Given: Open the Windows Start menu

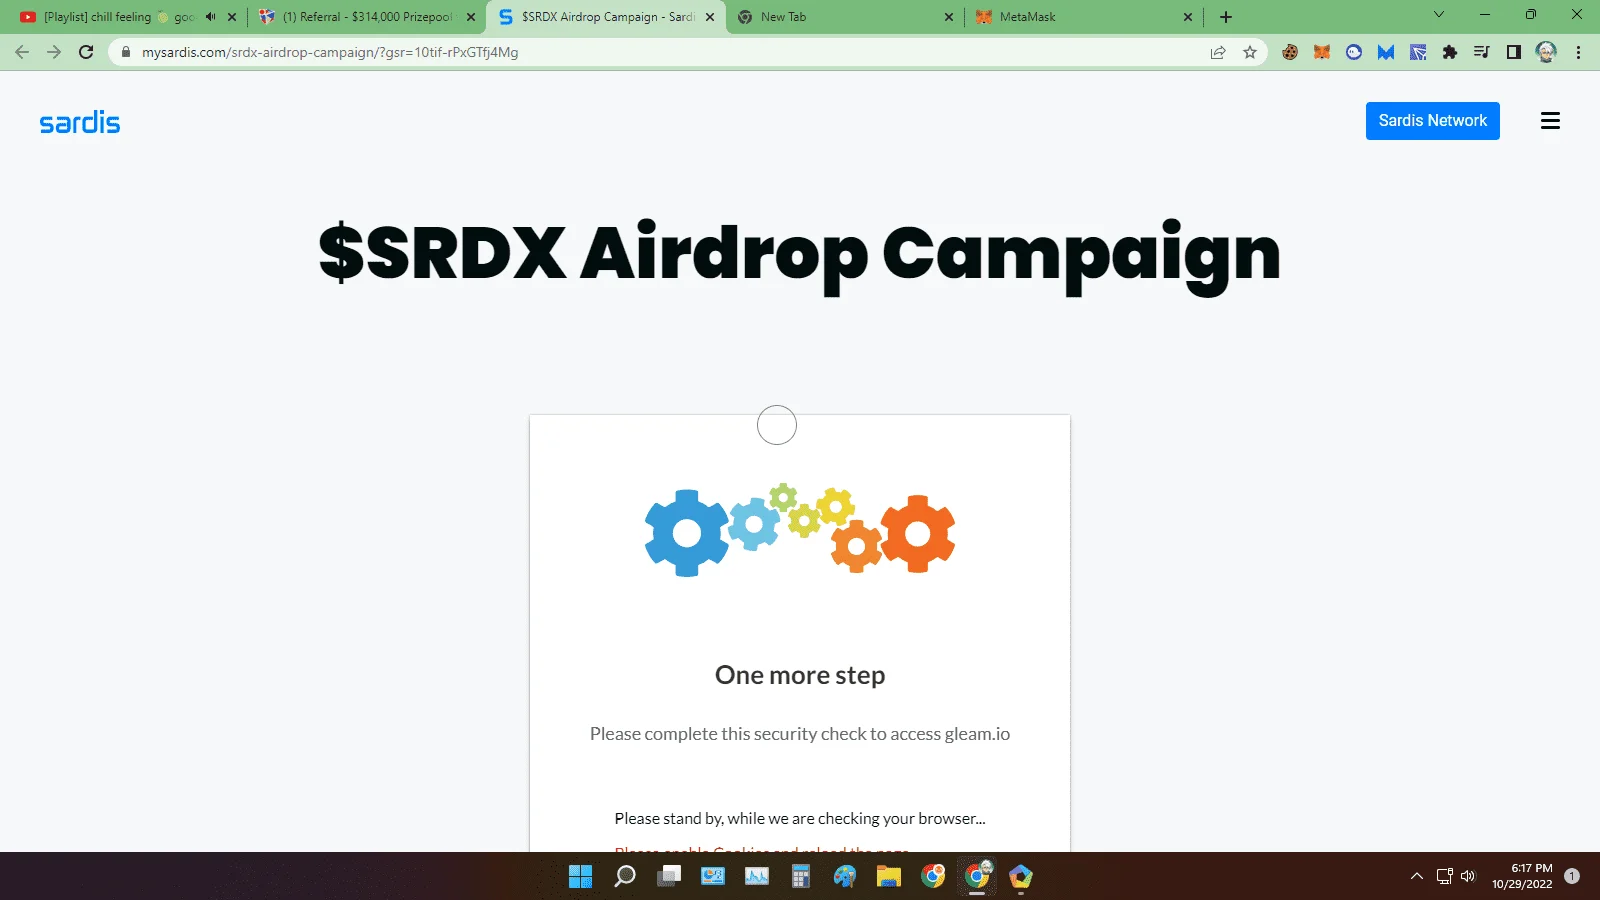Looking at the screenshot, I should point(580,877).
